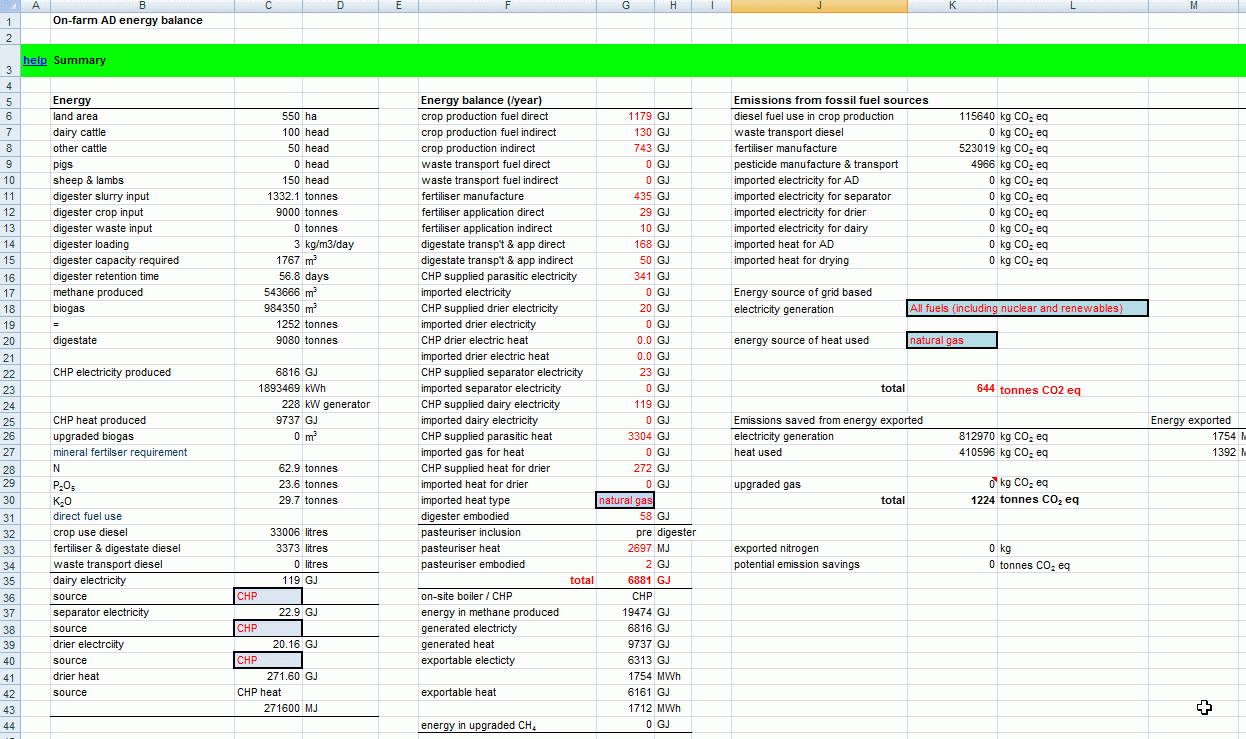Open separator electricity source dropdown cell
The width and height of the screenshot is (1246, 739).
267,629
